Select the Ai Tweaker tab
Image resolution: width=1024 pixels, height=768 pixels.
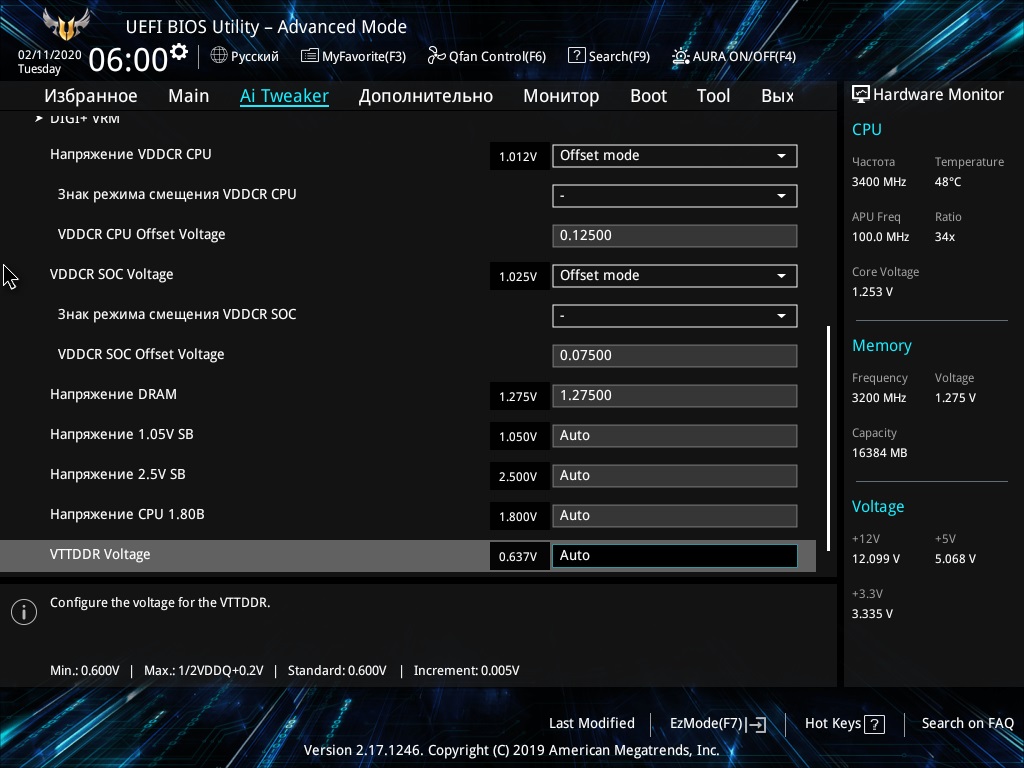click(x=284, y=96)
